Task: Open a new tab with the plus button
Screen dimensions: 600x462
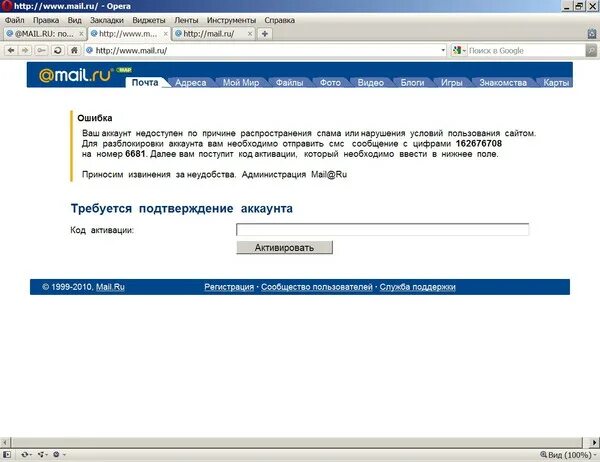Action: pyautogui.click(x=265, y=34)
